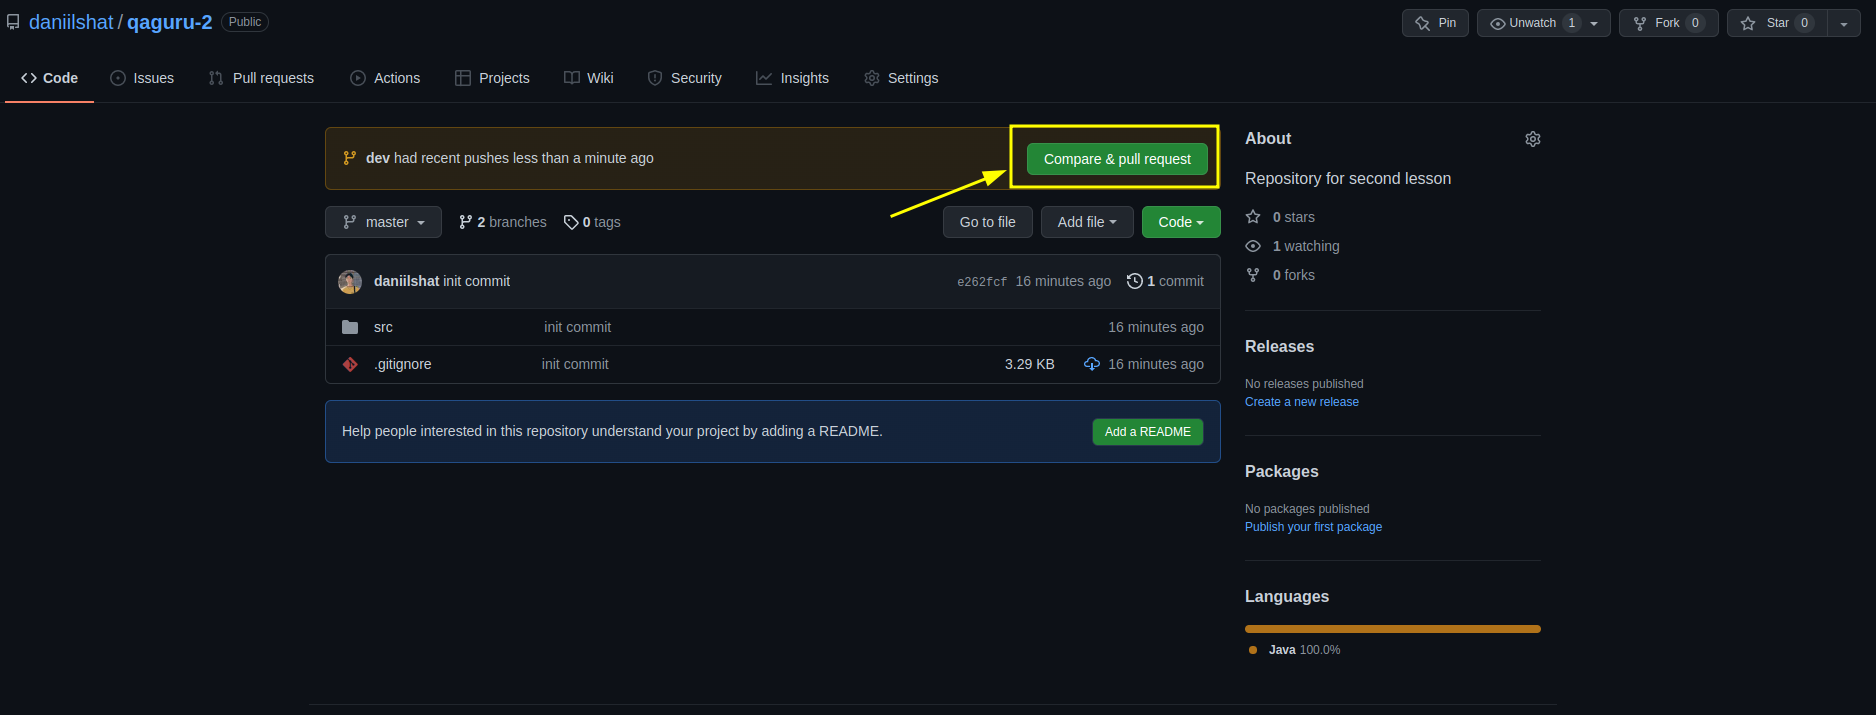Star the repository
Image resolution: width=1876 pixels, height=715 pixels.
[x=1777, y=23]
